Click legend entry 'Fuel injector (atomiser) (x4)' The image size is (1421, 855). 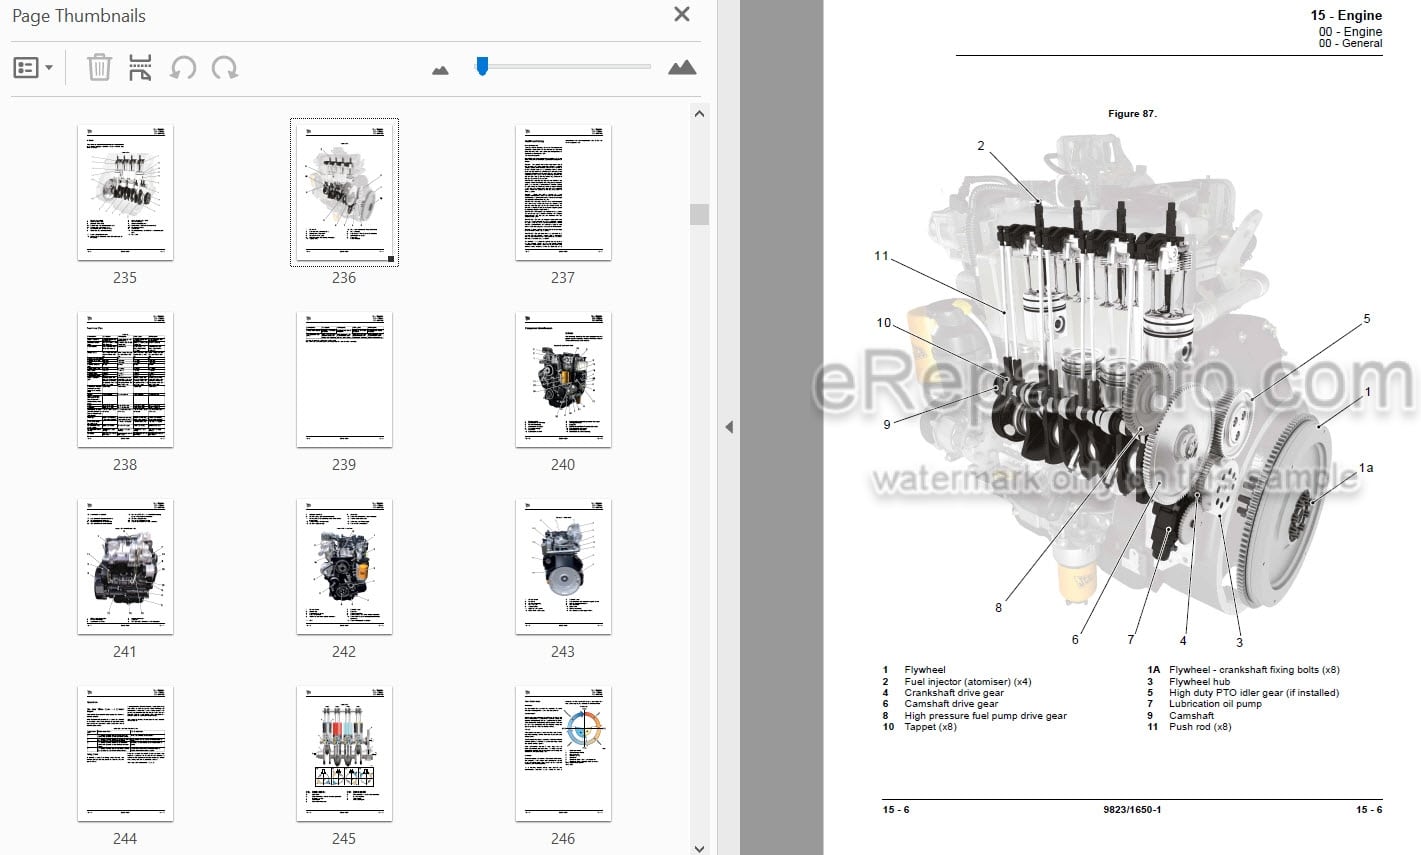[967, 681]
